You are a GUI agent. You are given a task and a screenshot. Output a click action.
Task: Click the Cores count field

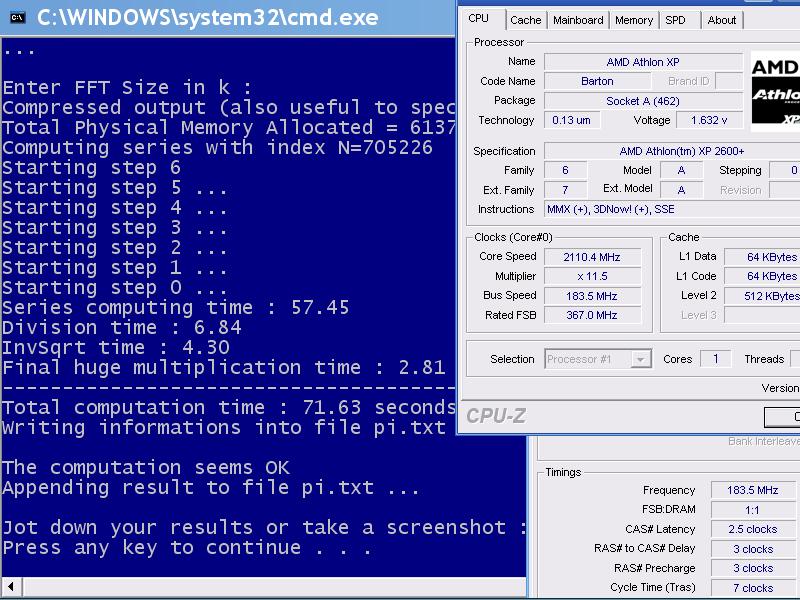point(716,359)
